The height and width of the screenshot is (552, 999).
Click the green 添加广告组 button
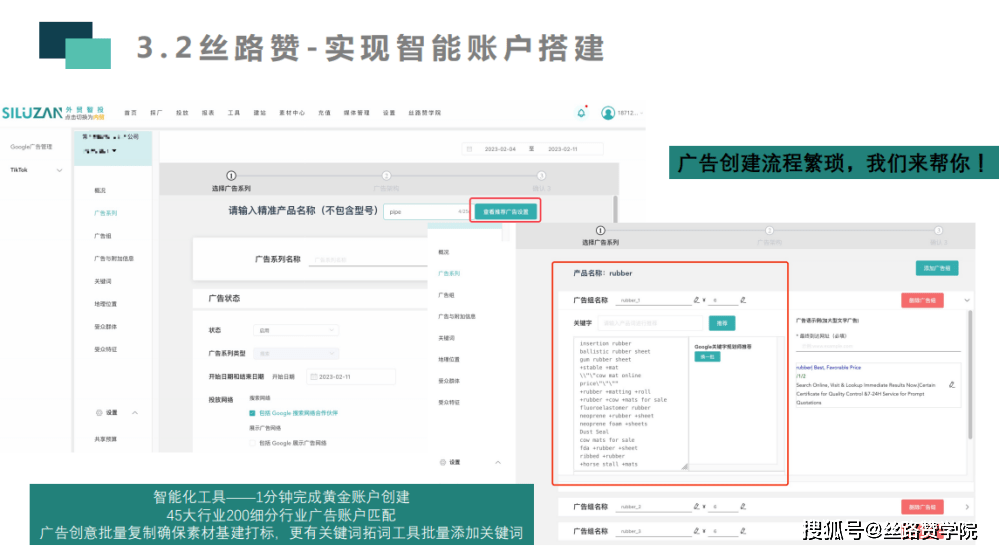936,268
